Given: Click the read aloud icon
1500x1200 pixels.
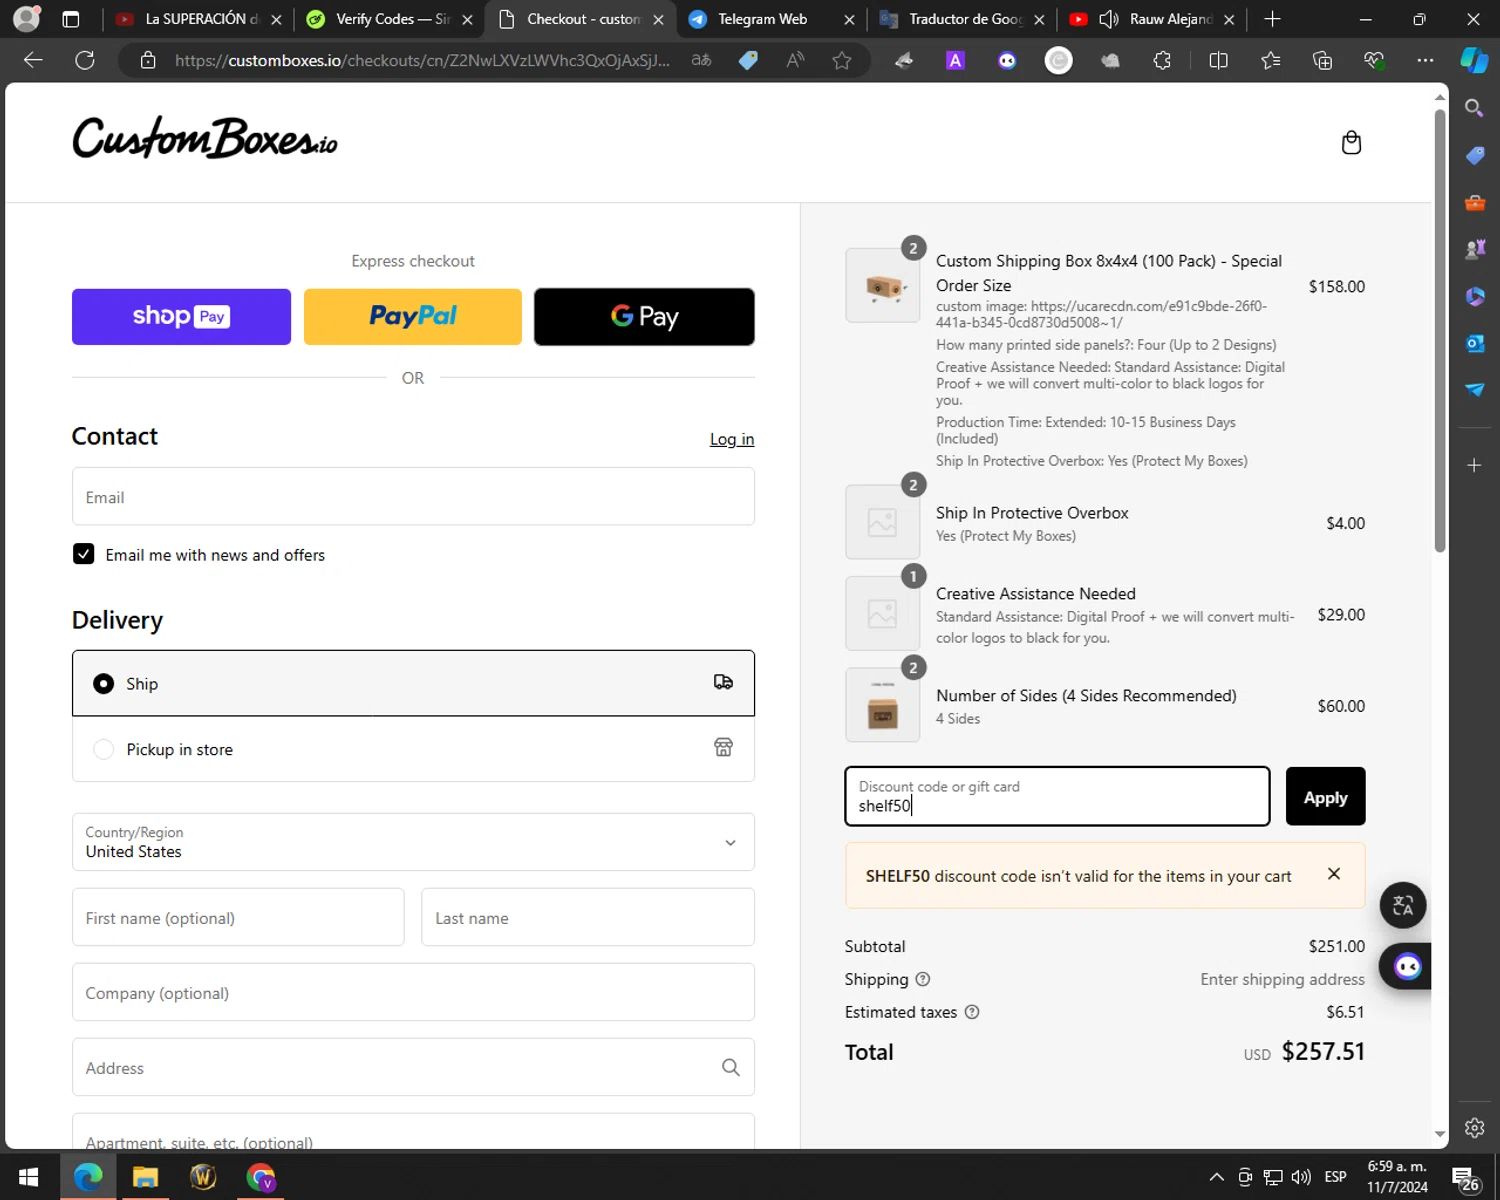Looking at the screenshot, I should [x=795, y=60].
